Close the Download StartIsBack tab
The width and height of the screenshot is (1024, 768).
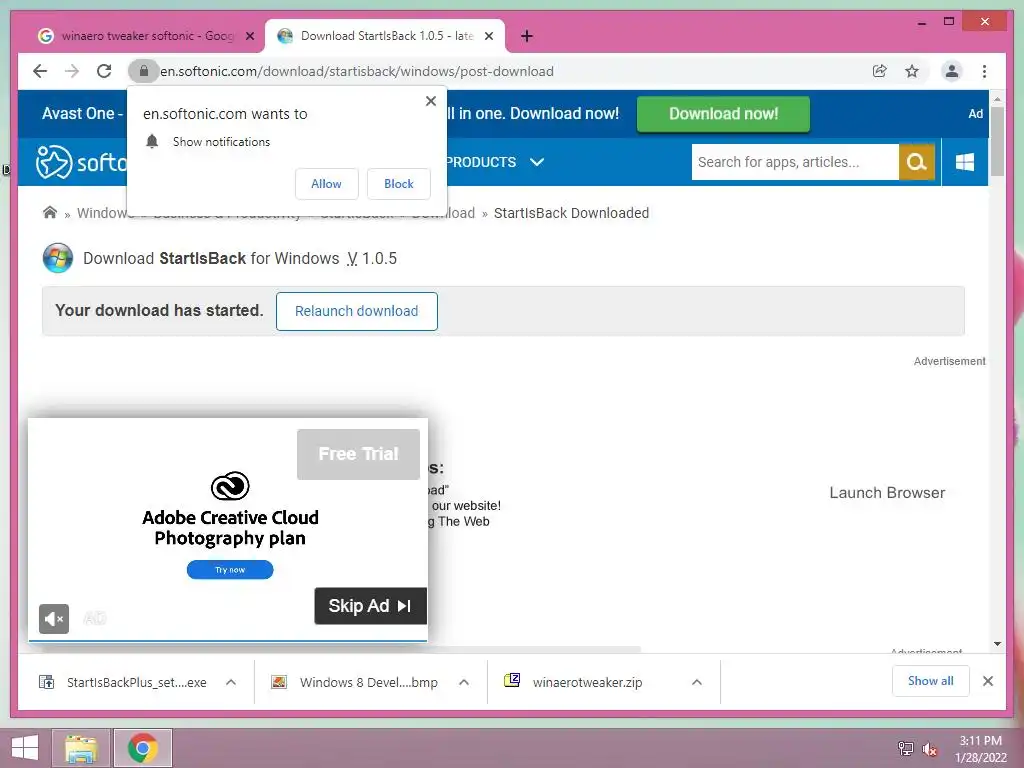click(488, 36)
